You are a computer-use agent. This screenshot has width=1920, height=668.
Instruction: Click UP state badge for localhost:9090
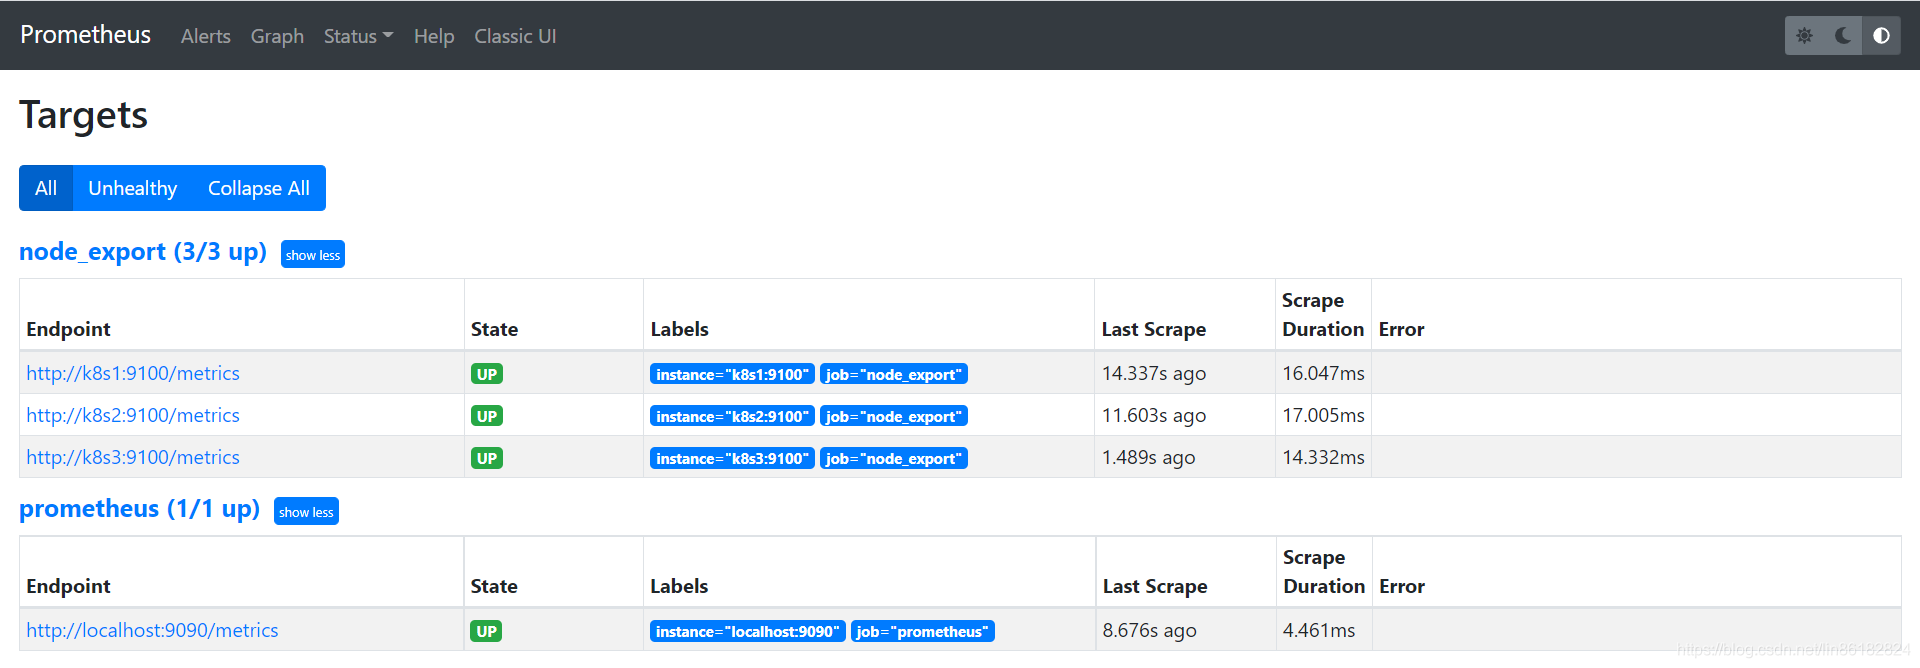(x=487, y=631)
